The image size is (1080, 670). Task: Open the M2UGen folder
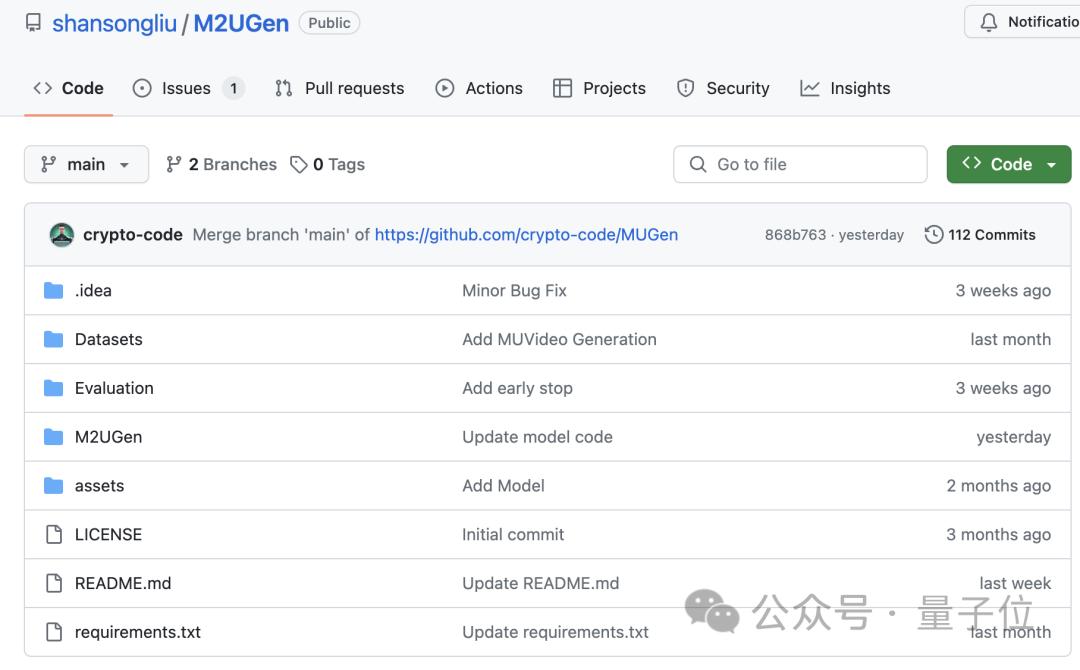[108, 437]
